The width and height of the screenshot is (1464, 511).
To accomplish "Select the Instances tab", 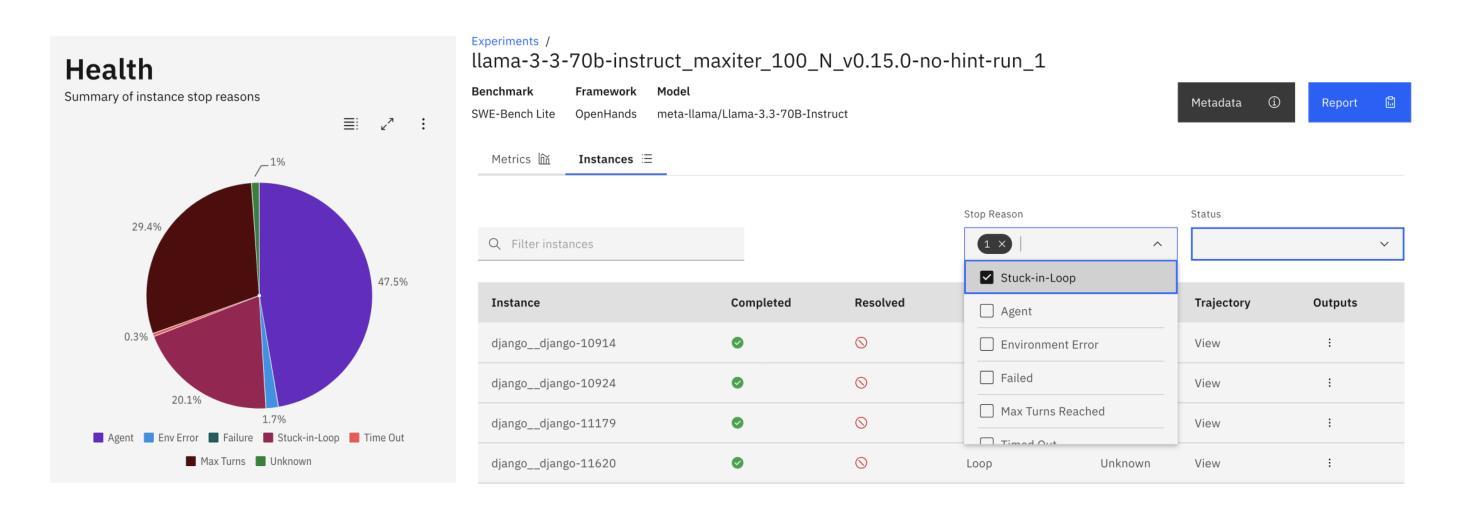I will coord(615,159).
